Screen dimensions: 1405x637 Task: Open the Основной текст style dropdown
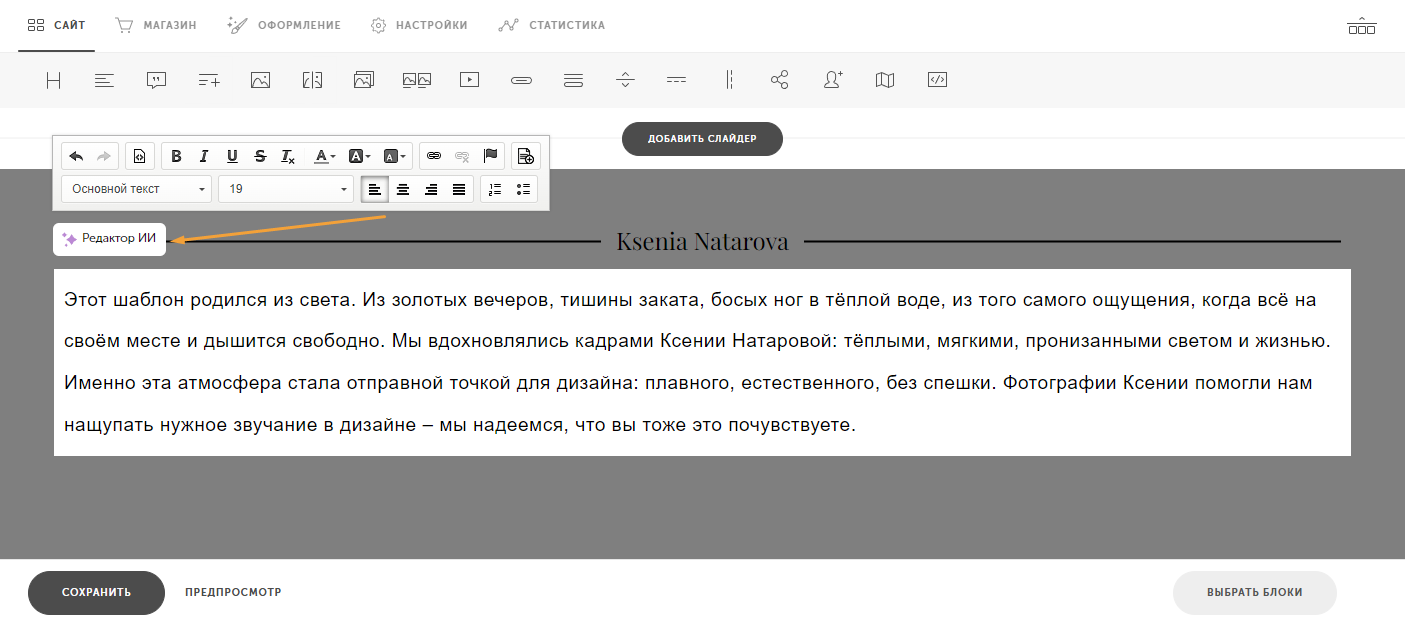pyautogui.click(x=136, y=189)
